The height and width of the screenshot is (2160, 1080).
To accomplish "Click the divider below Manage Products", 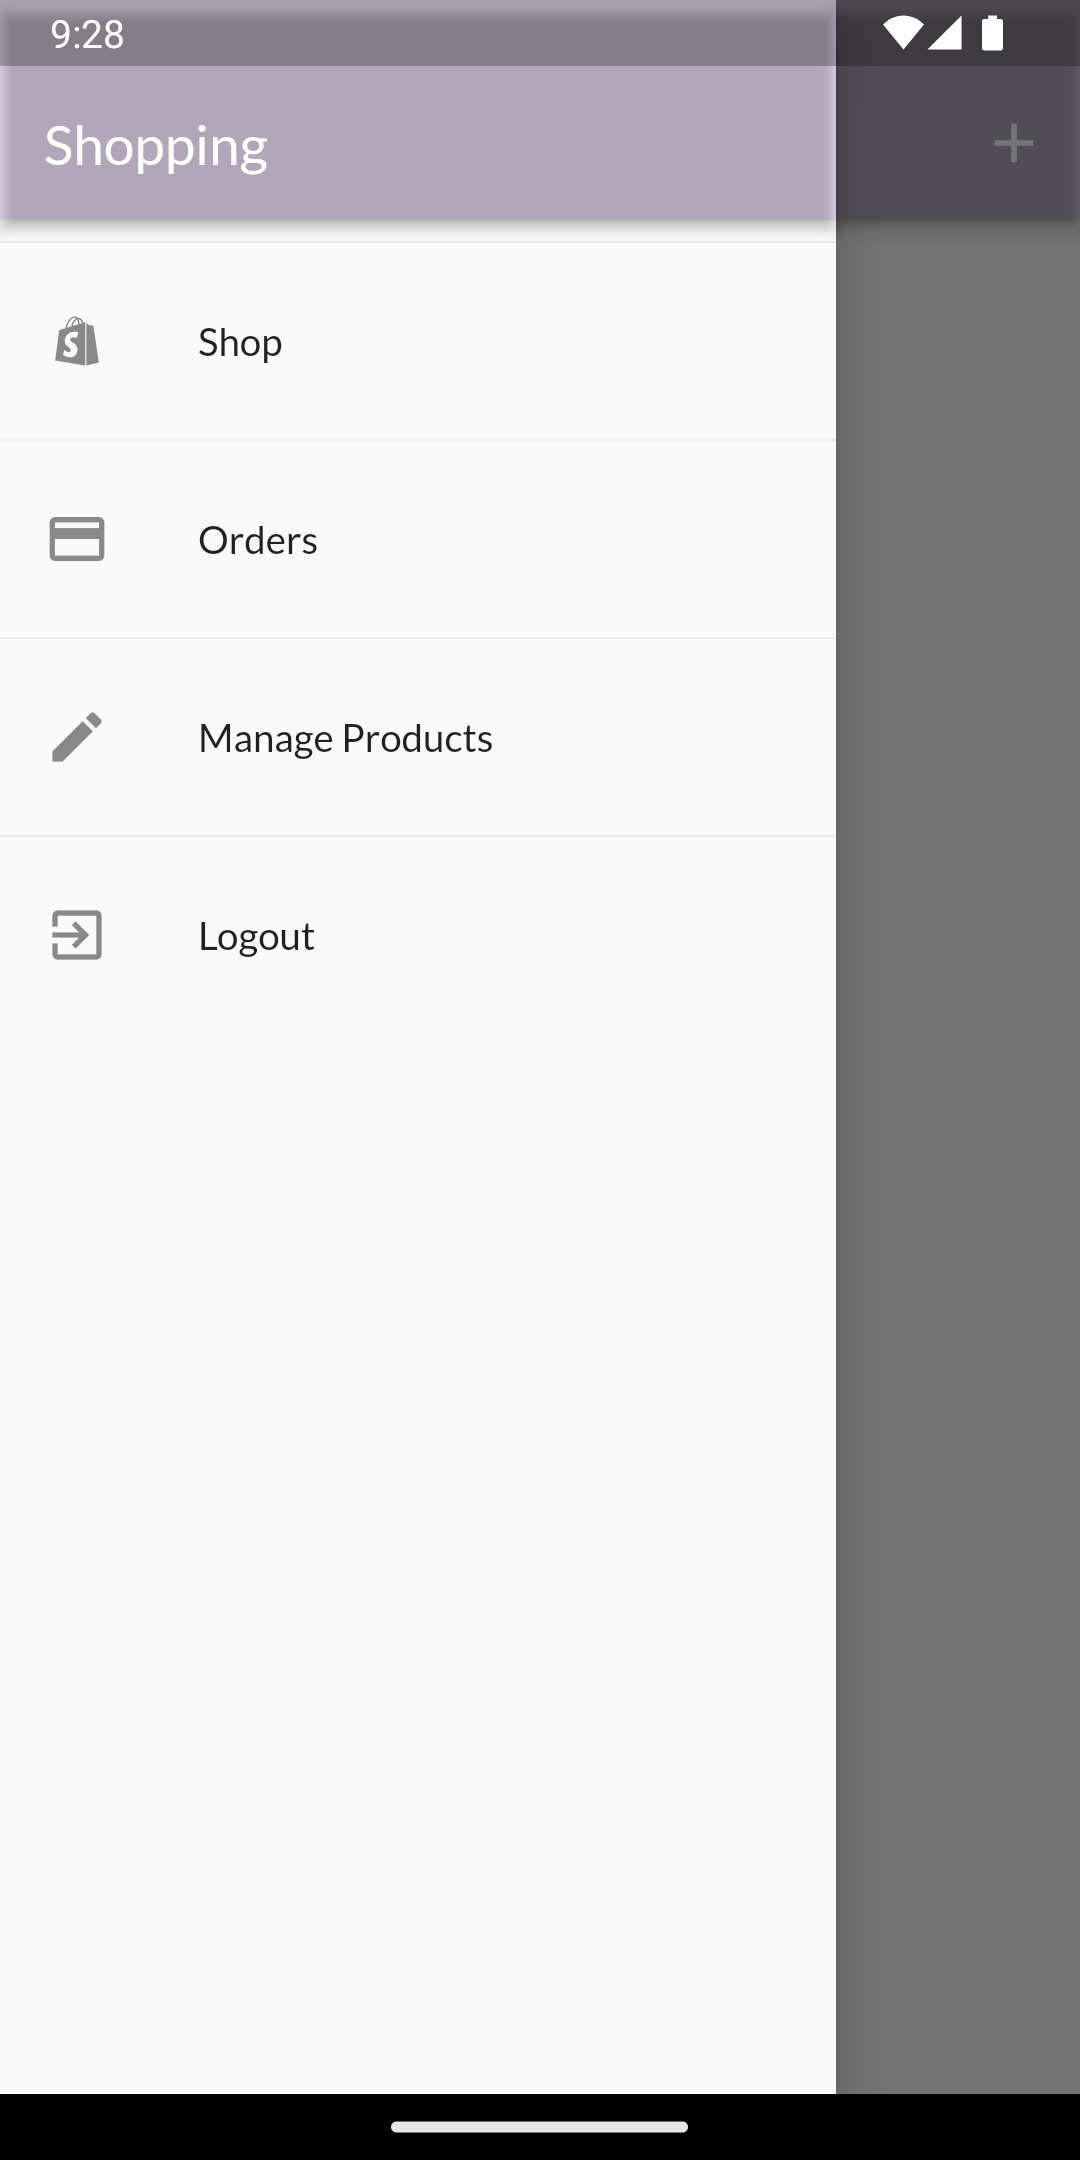I will (x=418, y=836).
